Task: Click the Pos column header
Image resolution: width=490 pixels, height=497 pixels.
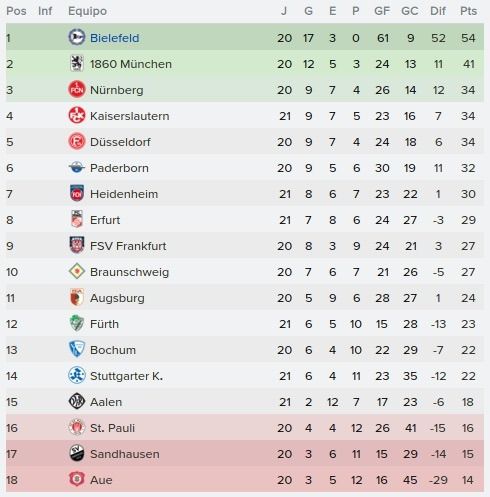Action: 16,11
